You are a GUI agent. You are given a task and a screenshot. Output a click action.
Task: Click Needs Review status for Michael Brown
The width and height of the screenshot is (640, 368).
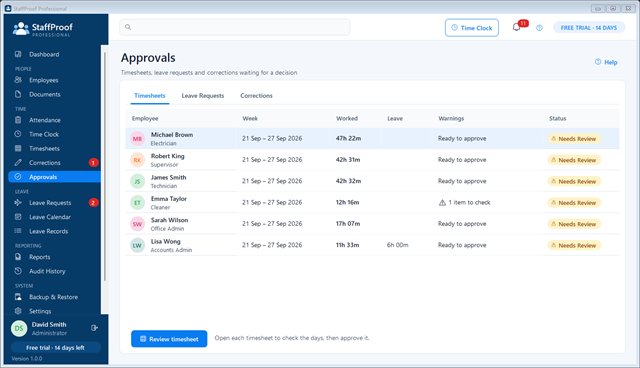574,139
